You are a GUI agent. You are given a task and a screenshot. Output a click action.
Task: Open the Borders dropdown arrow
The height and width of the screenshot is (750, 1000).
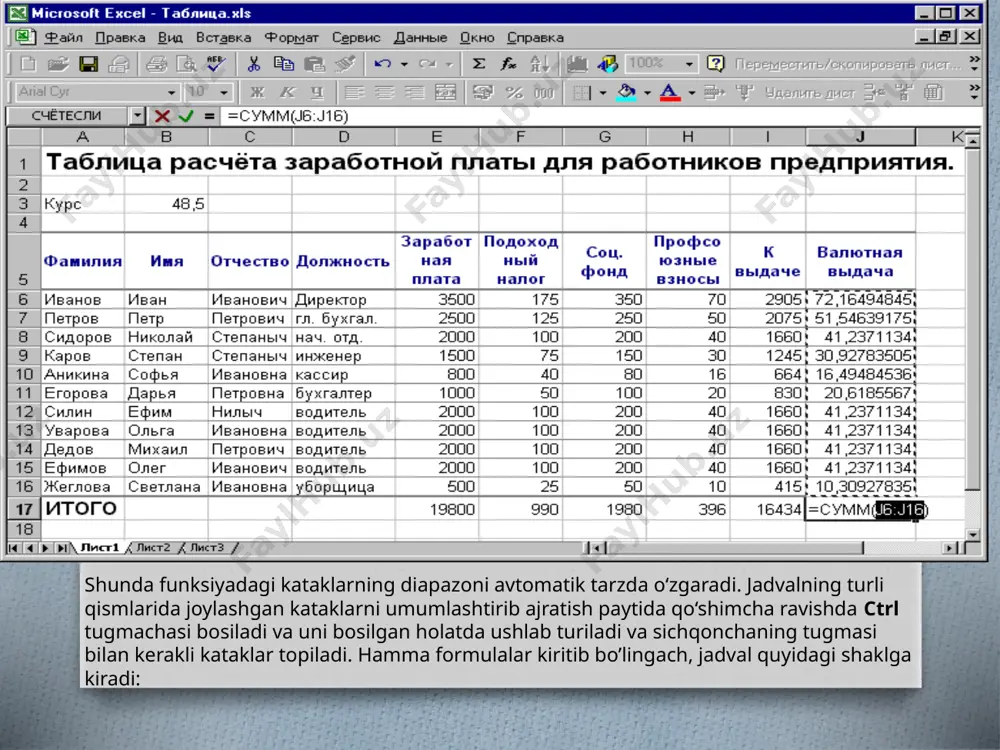602,93
